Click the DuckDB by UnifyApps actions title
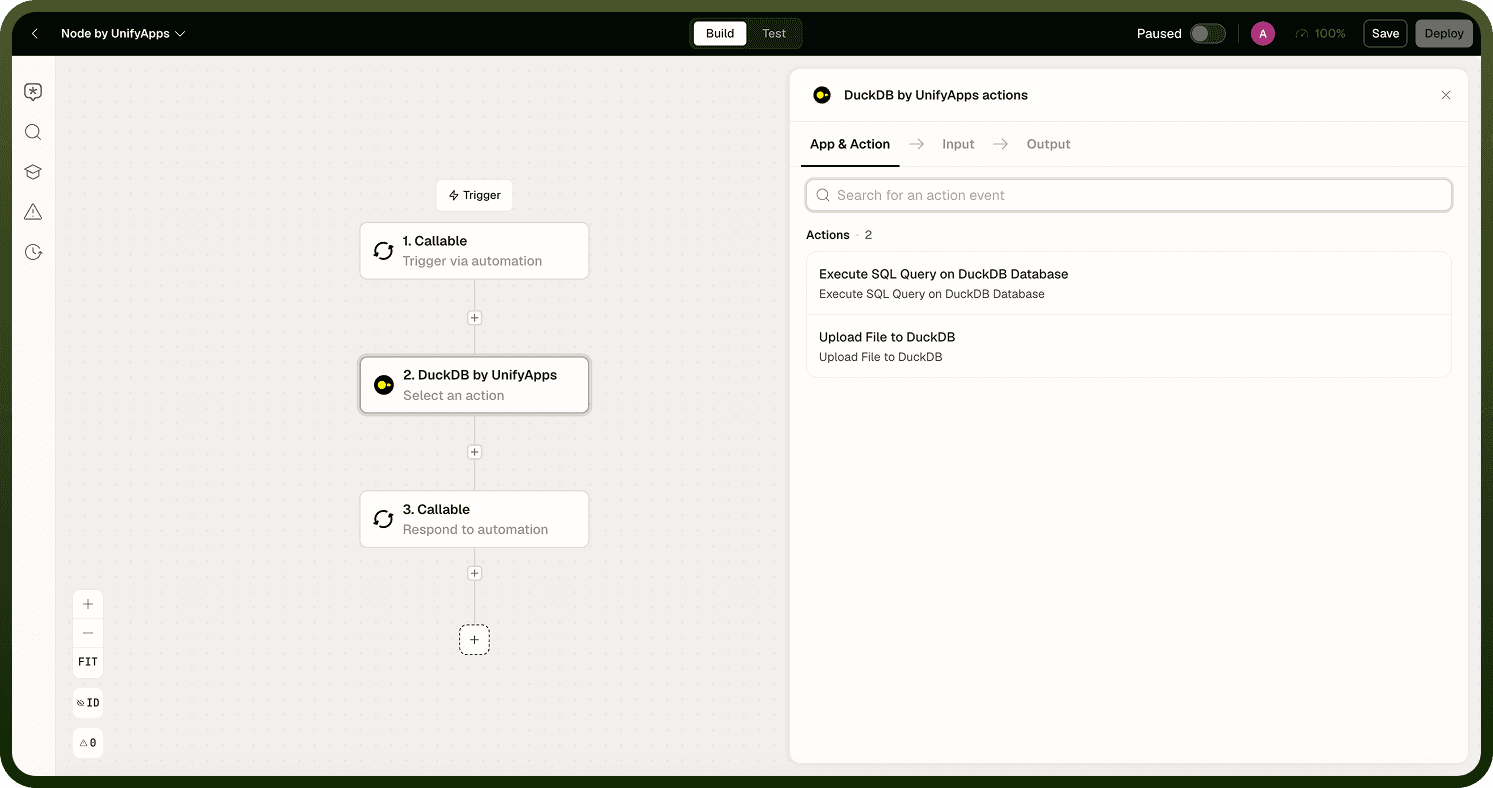Image resolution: width=1493 pixels, height=788 pixels. pyautogui.click(x=936, y=95)
